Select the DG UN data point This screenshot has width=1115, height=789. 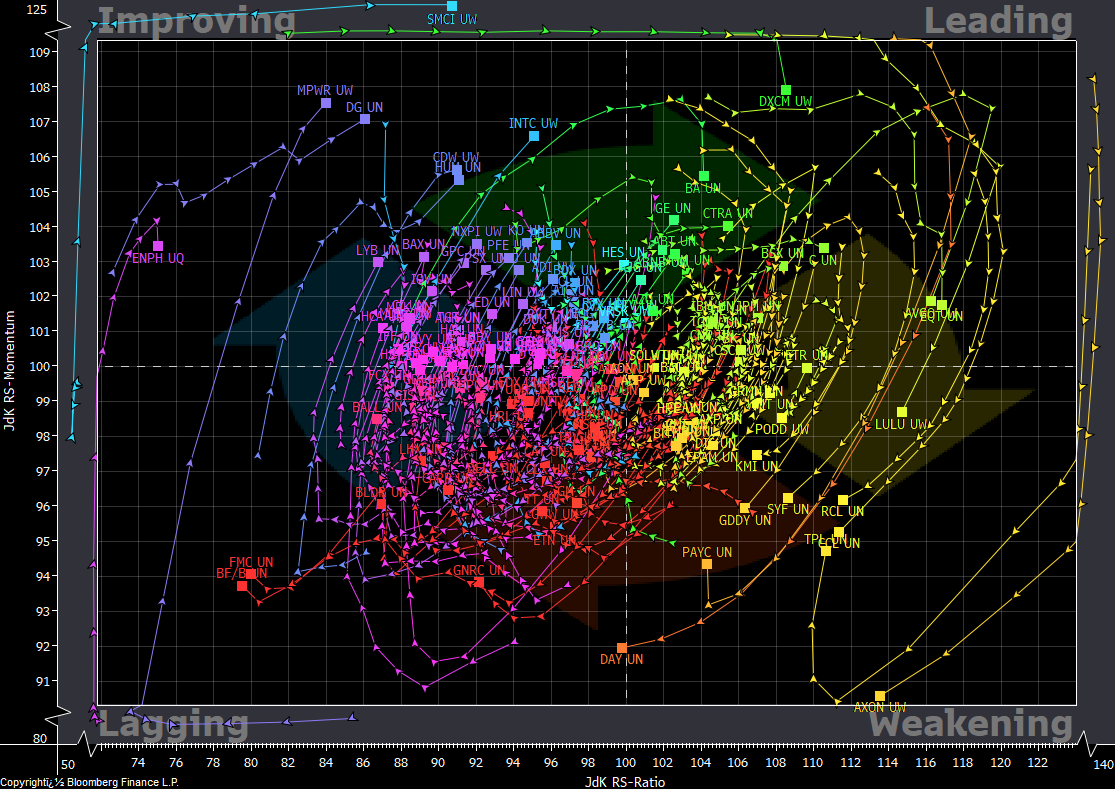pyautogui.click(x=365, y=119)
